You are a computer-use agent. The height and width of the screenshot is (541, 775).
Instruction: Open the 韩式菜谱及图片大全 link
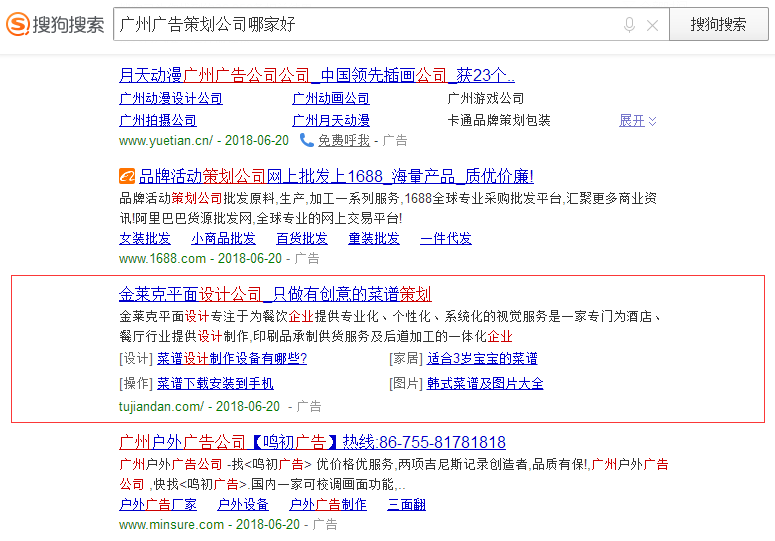click(485, 383)
